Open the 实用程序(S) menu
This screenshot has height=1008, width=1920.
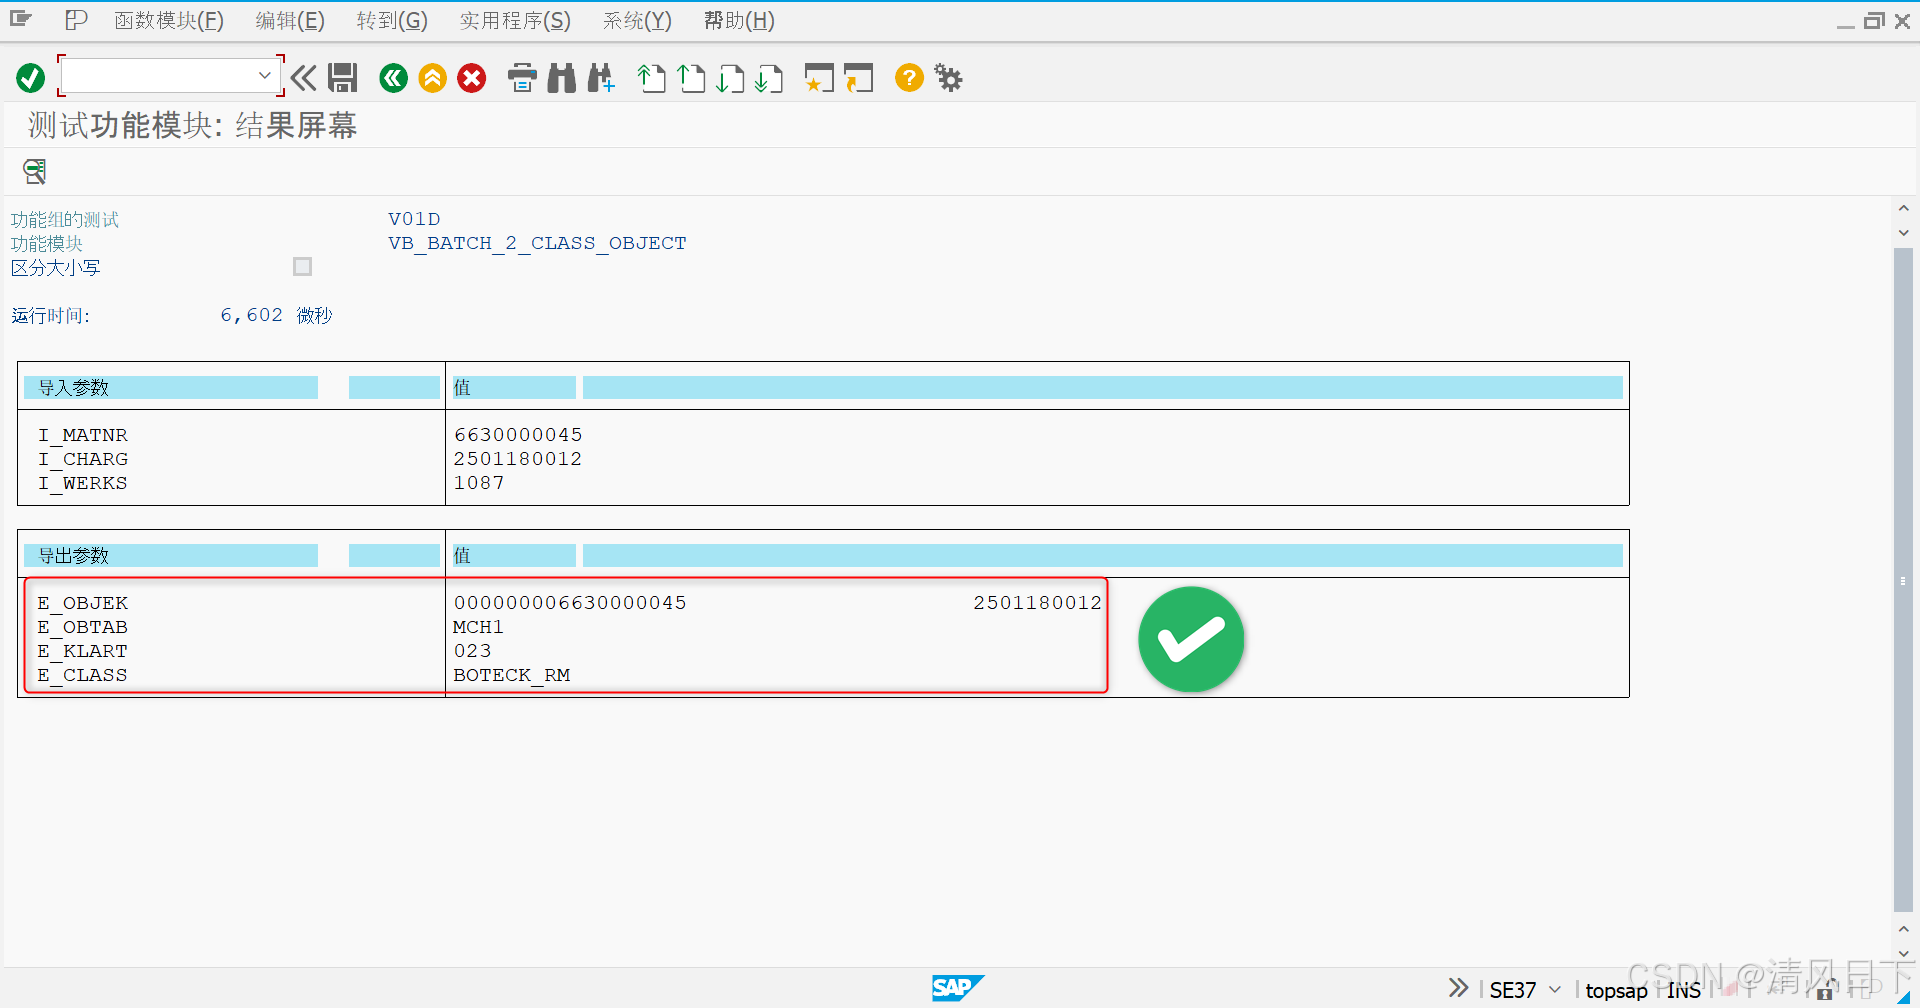514,20
